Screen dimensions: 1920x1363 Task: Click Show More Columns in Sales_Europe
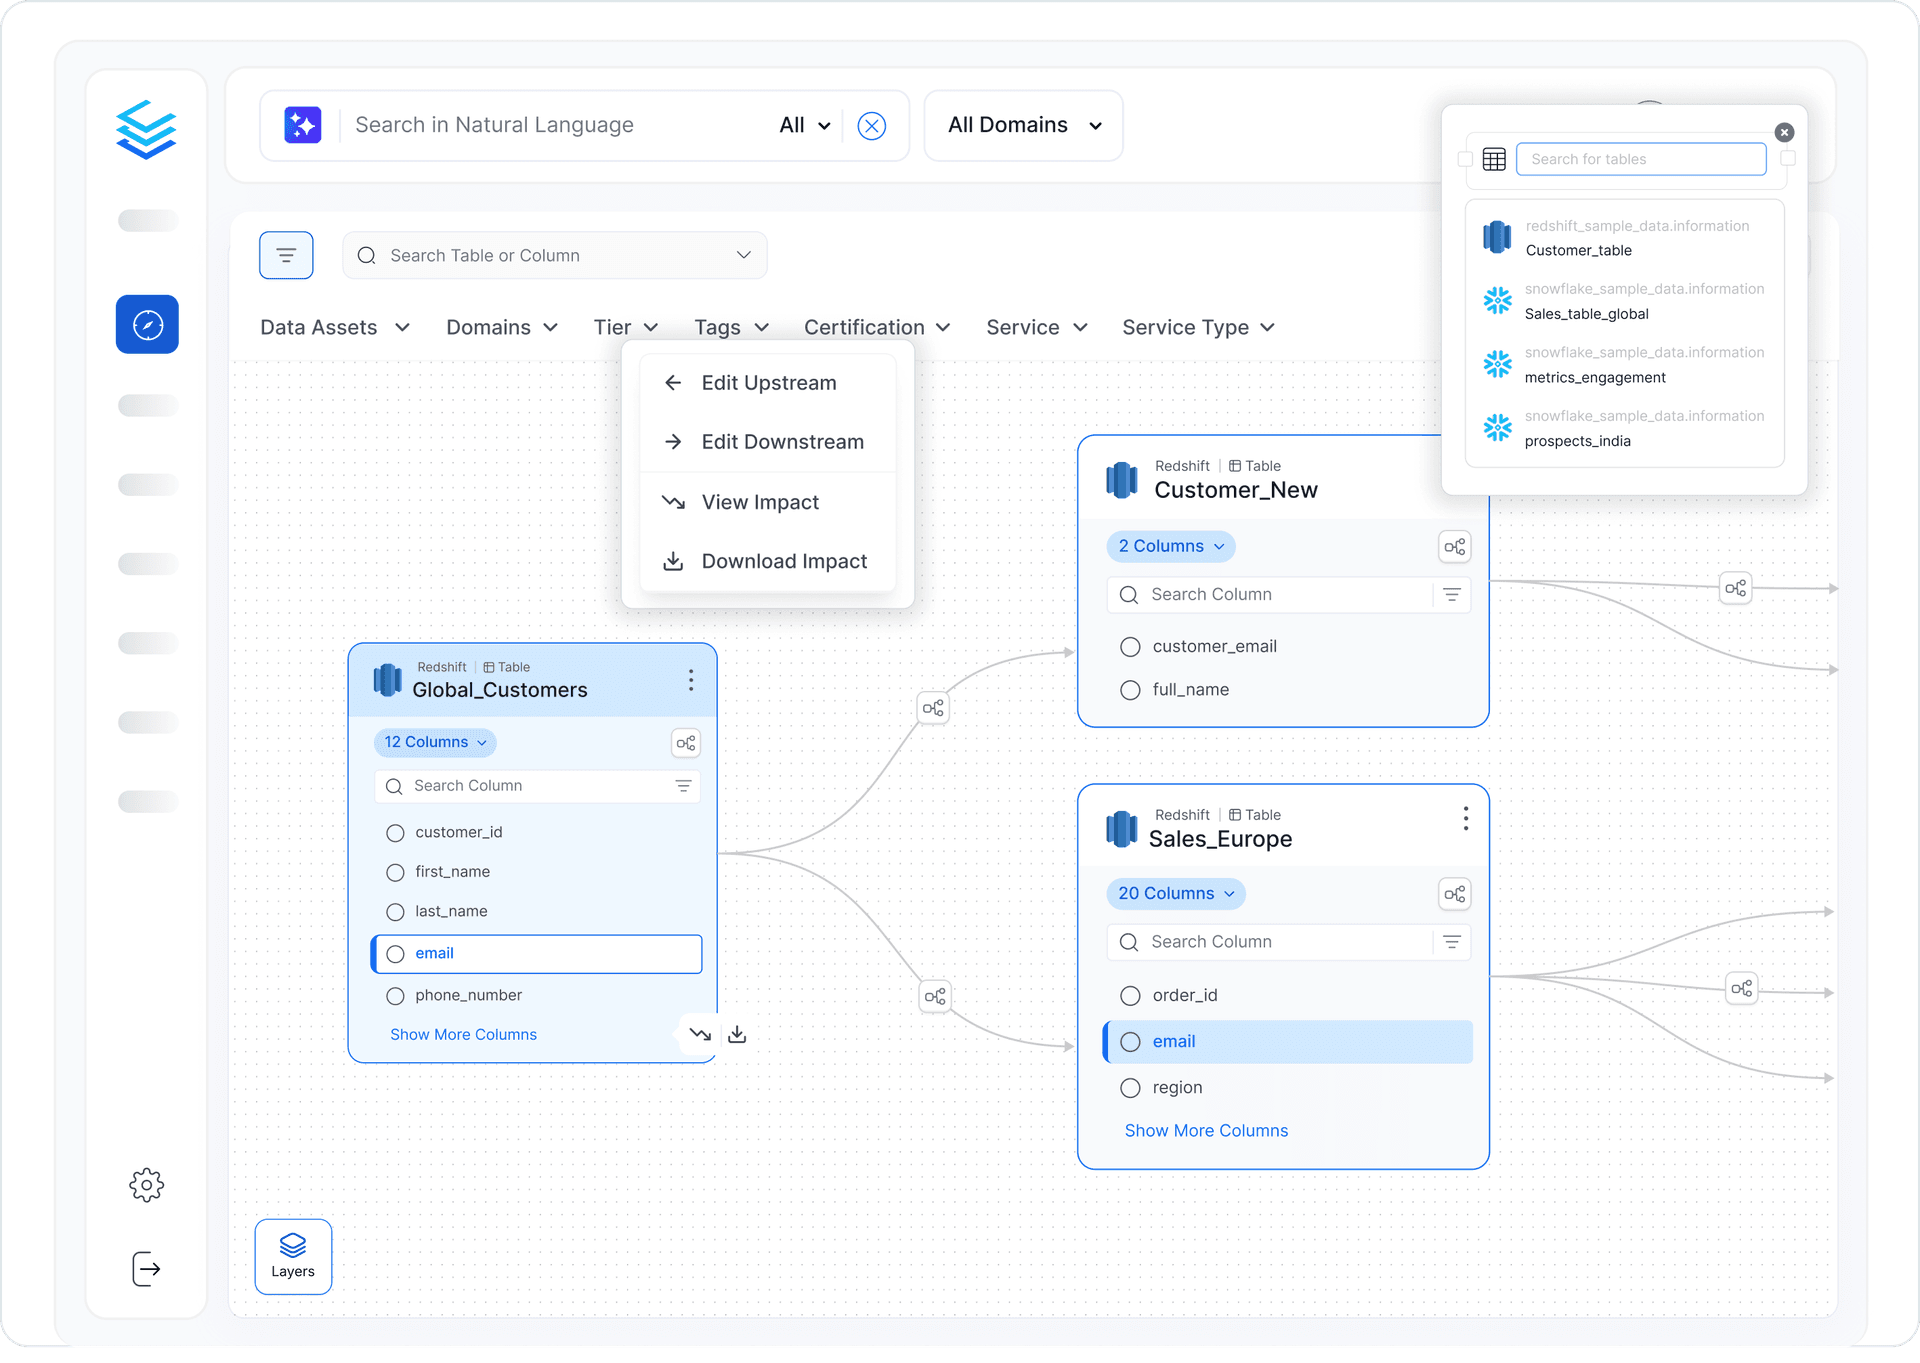[x=1206, y=1130]
